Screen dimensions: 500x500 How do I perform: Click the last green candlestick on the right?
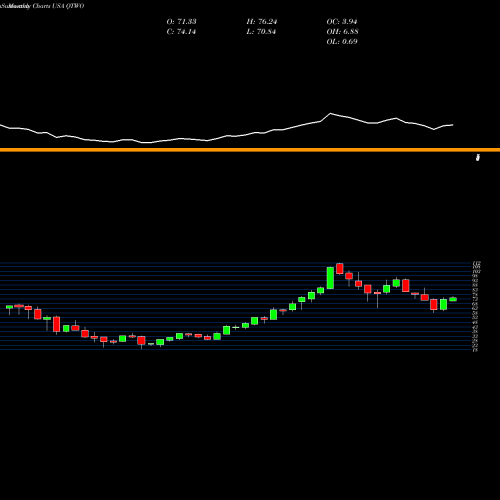point(453,299)
